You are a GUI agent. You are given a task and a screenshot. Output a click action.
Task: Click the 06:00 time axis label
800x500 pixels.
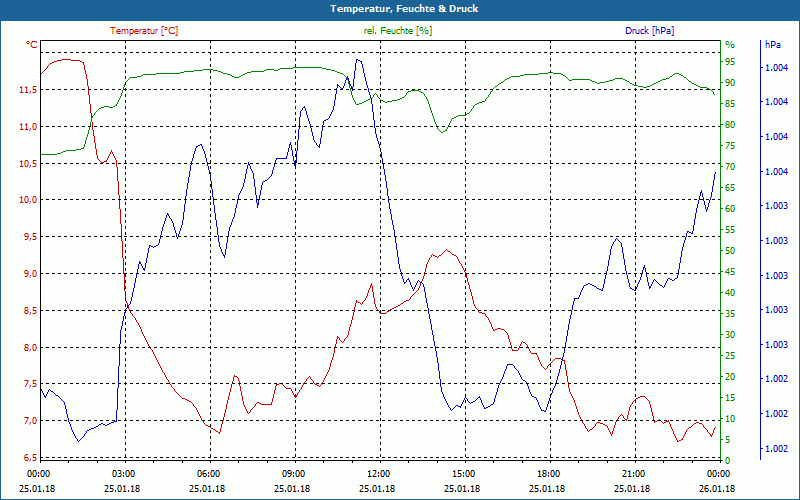point(208,473)
